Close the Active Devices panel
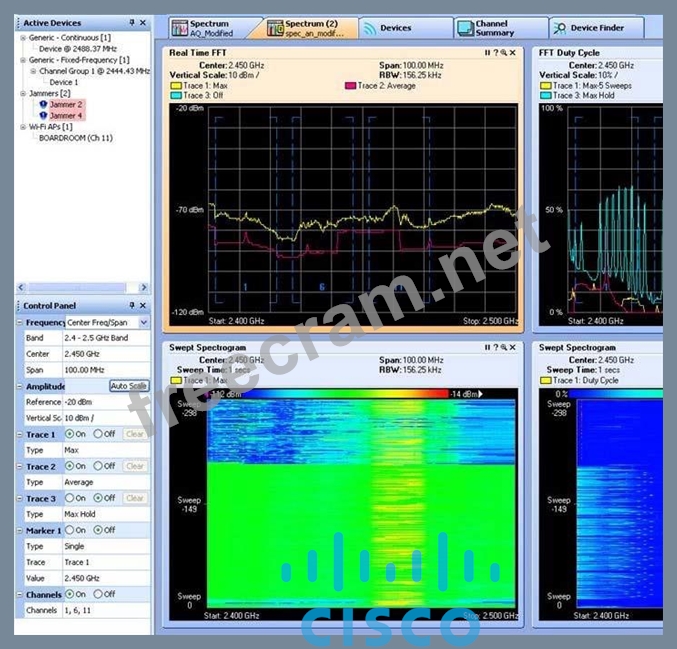Image resolution: width=677 pixels, height=649 pixels. (142, 23)
